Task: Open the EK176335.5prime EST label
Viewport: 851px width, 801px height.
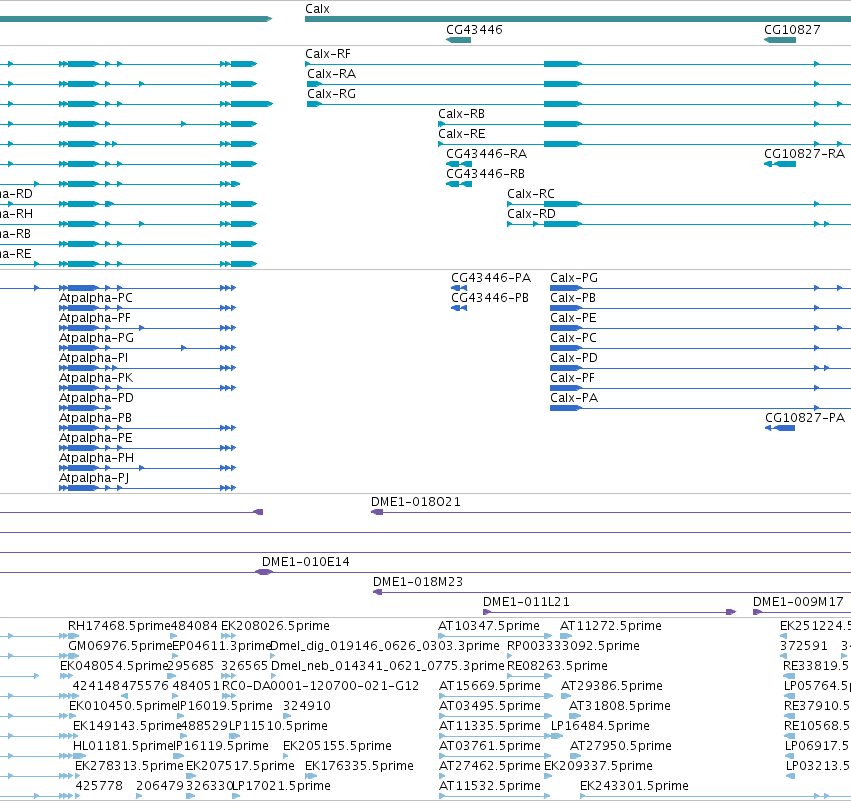Action: tap(359, 767)
